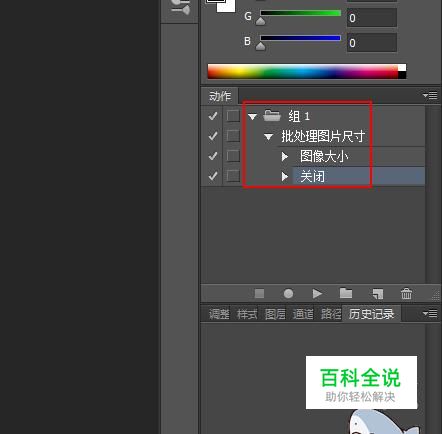Screen dimensions: 442x434
Task: Toggle the checkmark for 组 1
Action: click(213, 116)
